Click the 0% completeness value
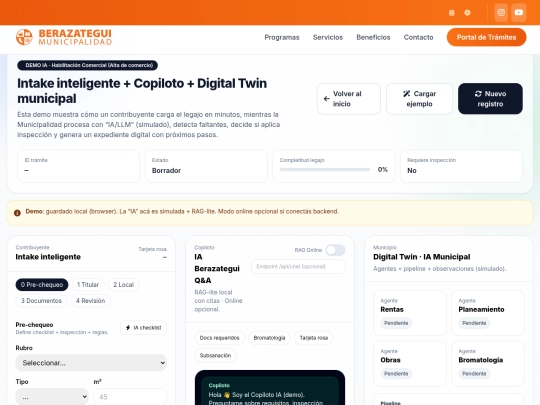 382,169
